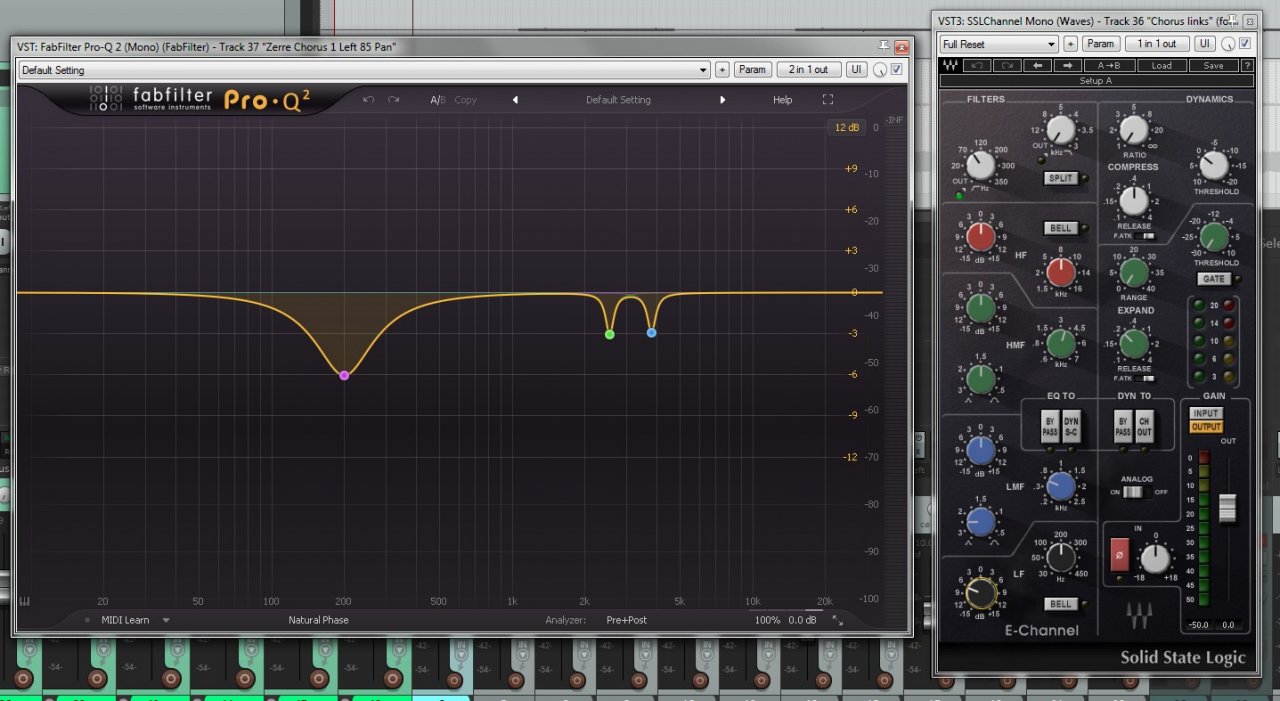
Task: Click the Waves previous preset left arrow
Action: 1038,66
